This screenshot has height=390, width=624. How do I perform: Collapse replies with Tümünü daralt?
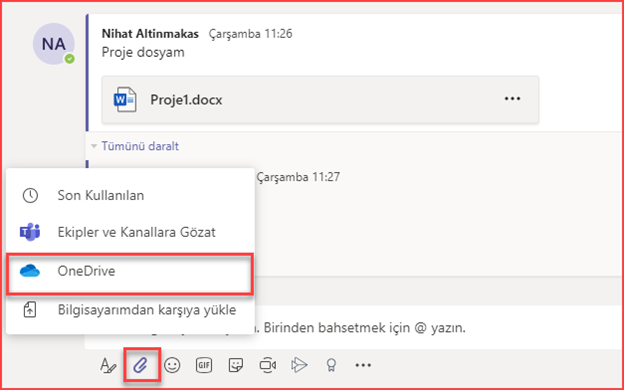[140, 146]
